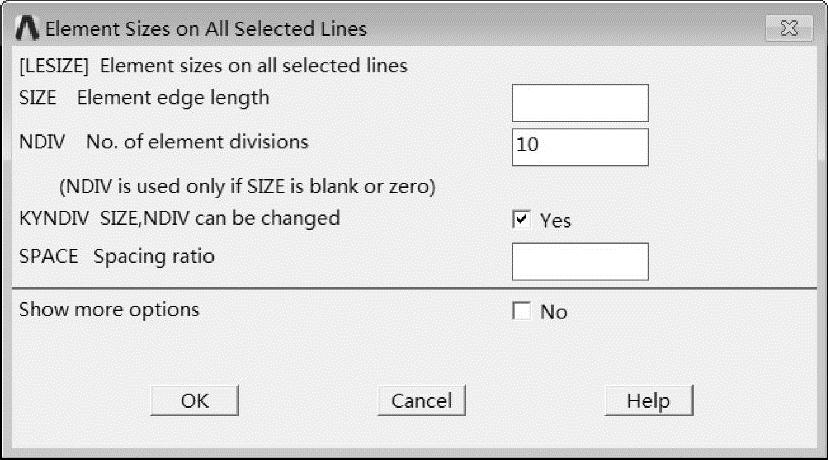
Task: Click the dialog title 'Element Sizes on All Selected Lines'
Action: coord(206,29)
